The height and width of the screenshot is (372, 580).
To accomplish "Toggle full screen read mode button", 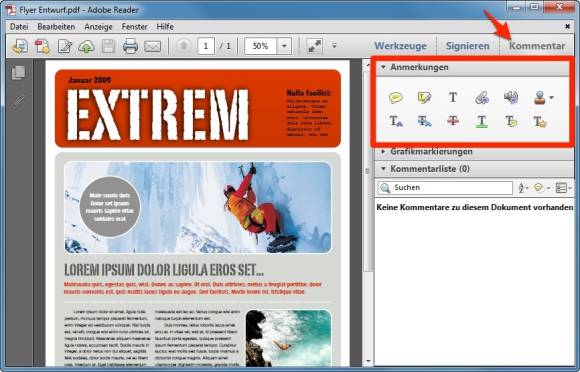I will [x=314, y=46].
